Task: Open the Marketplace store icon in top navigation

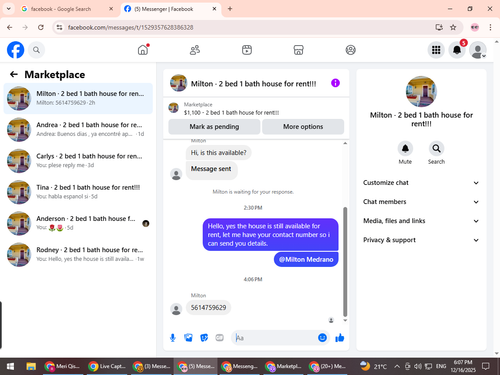Action: (x=298, y=50)
